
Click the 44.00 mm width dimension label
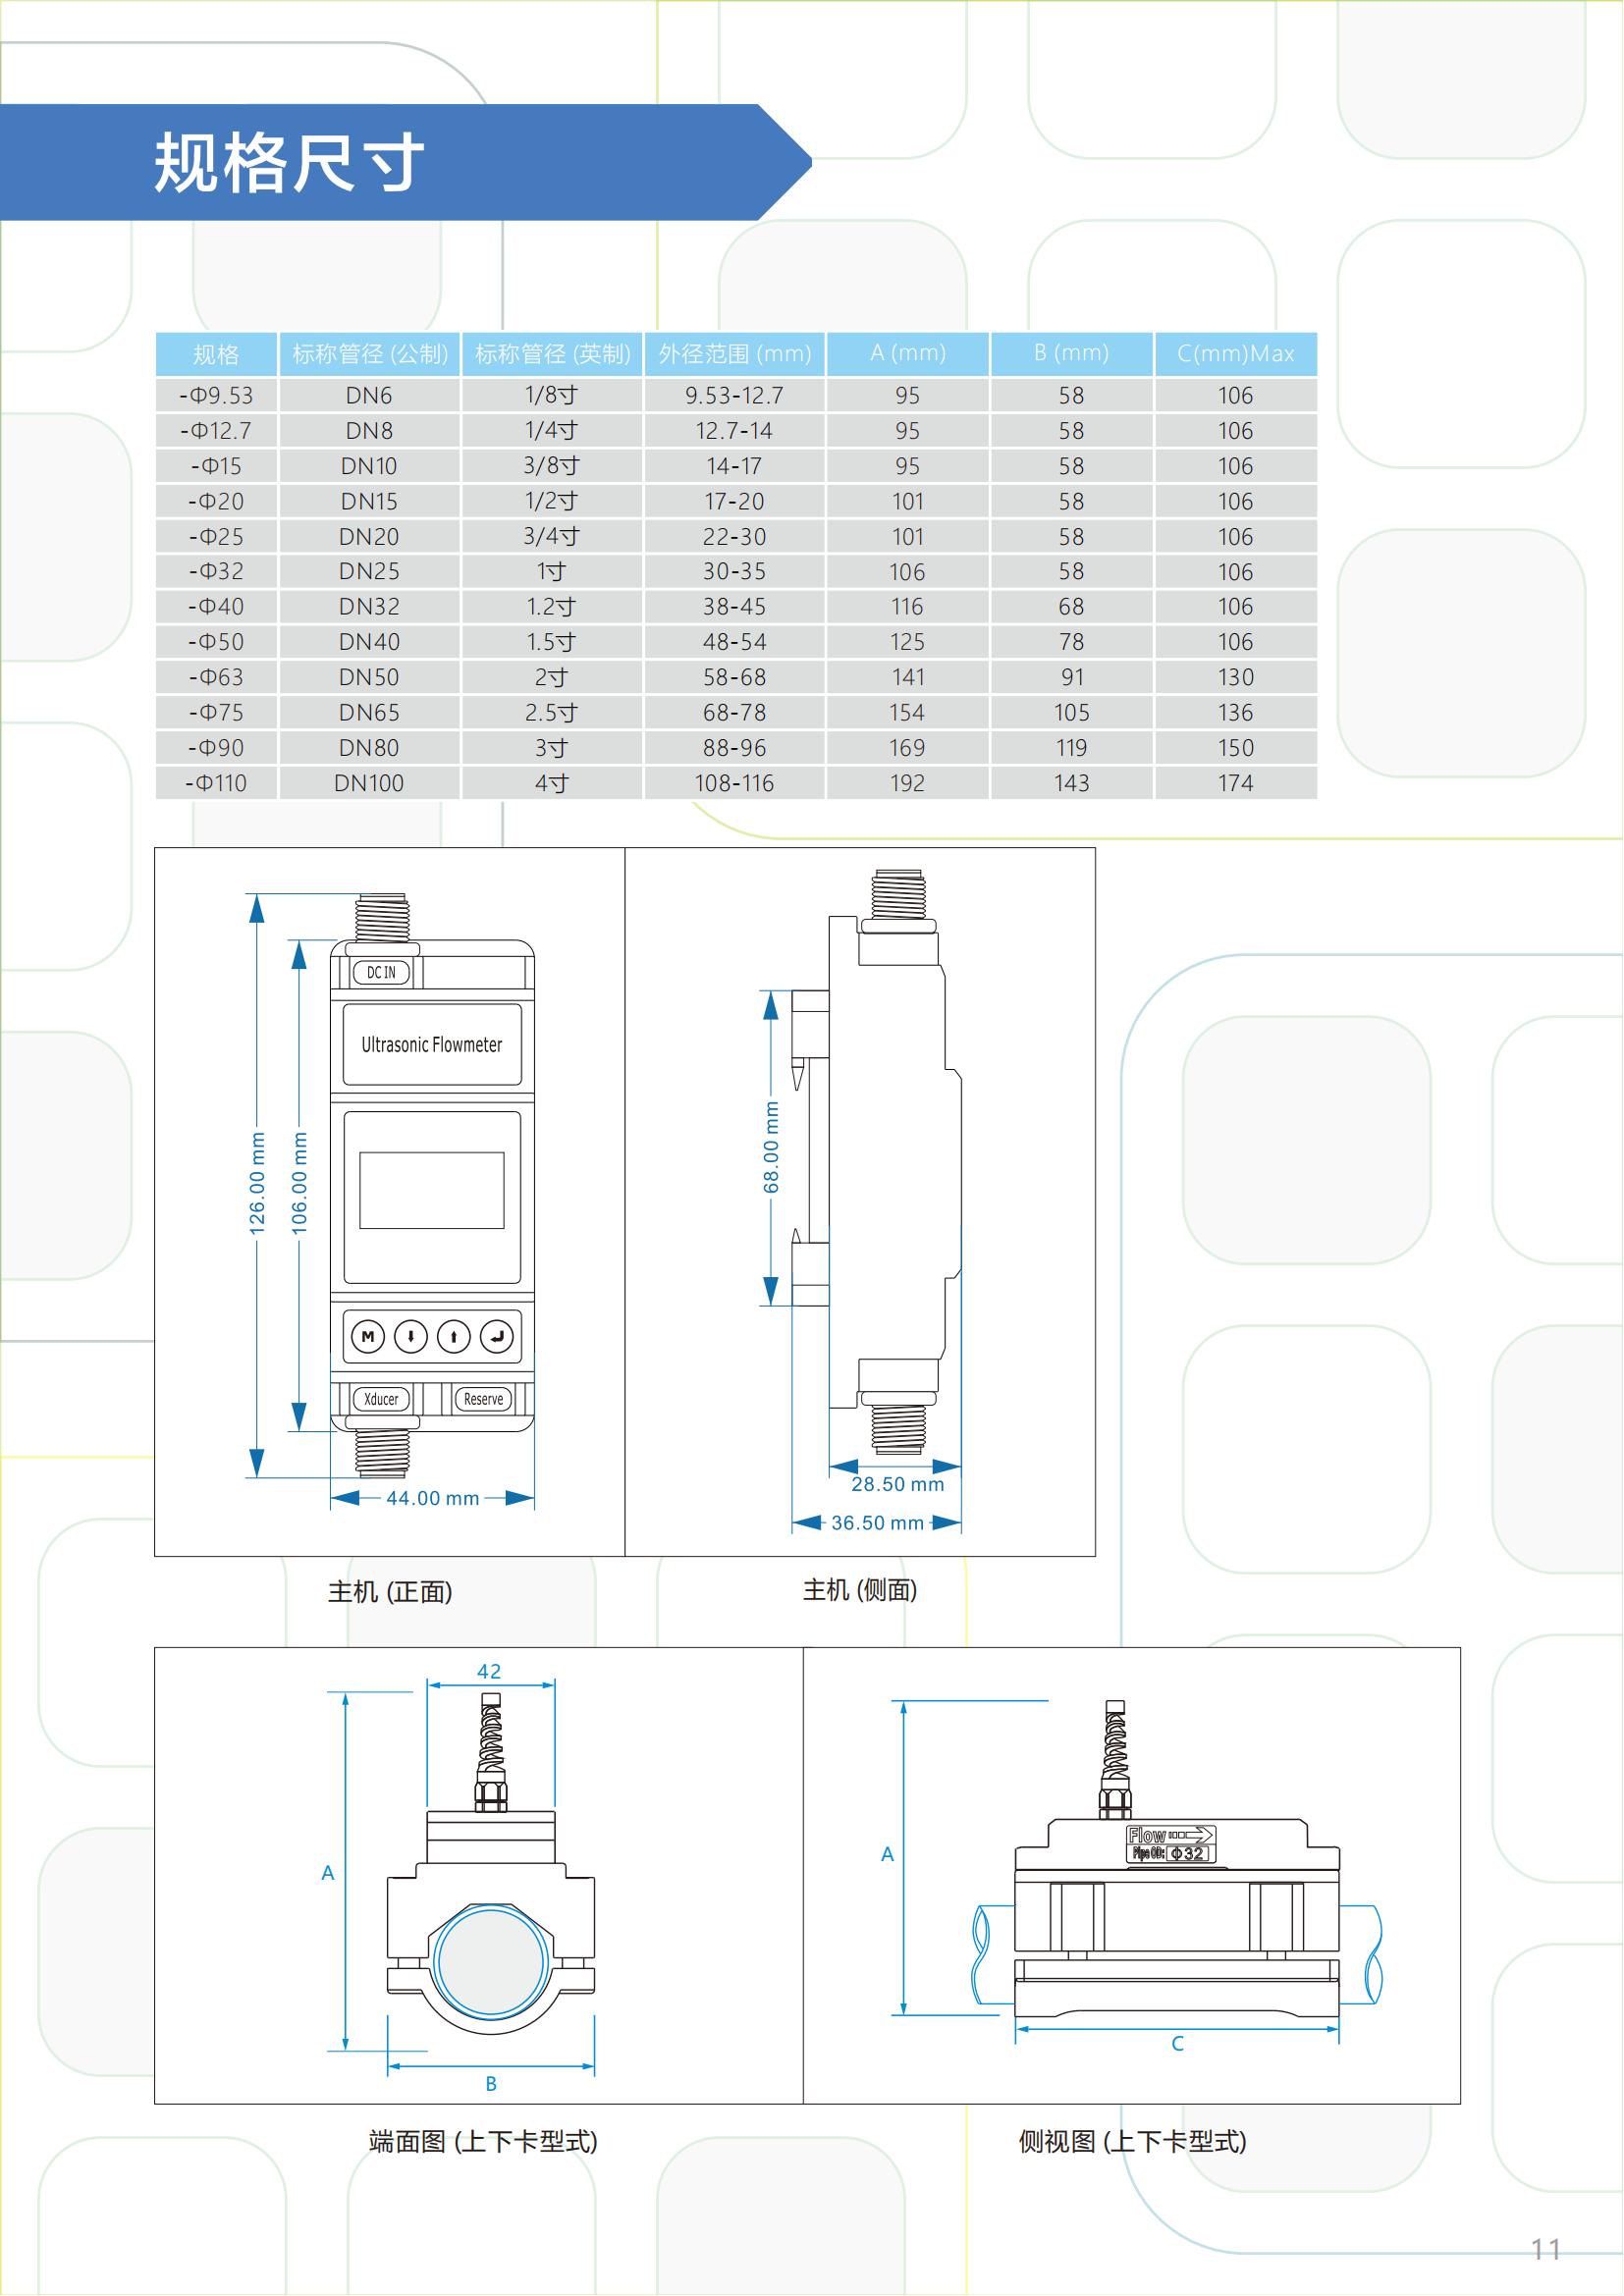(x=433, y=1498)
